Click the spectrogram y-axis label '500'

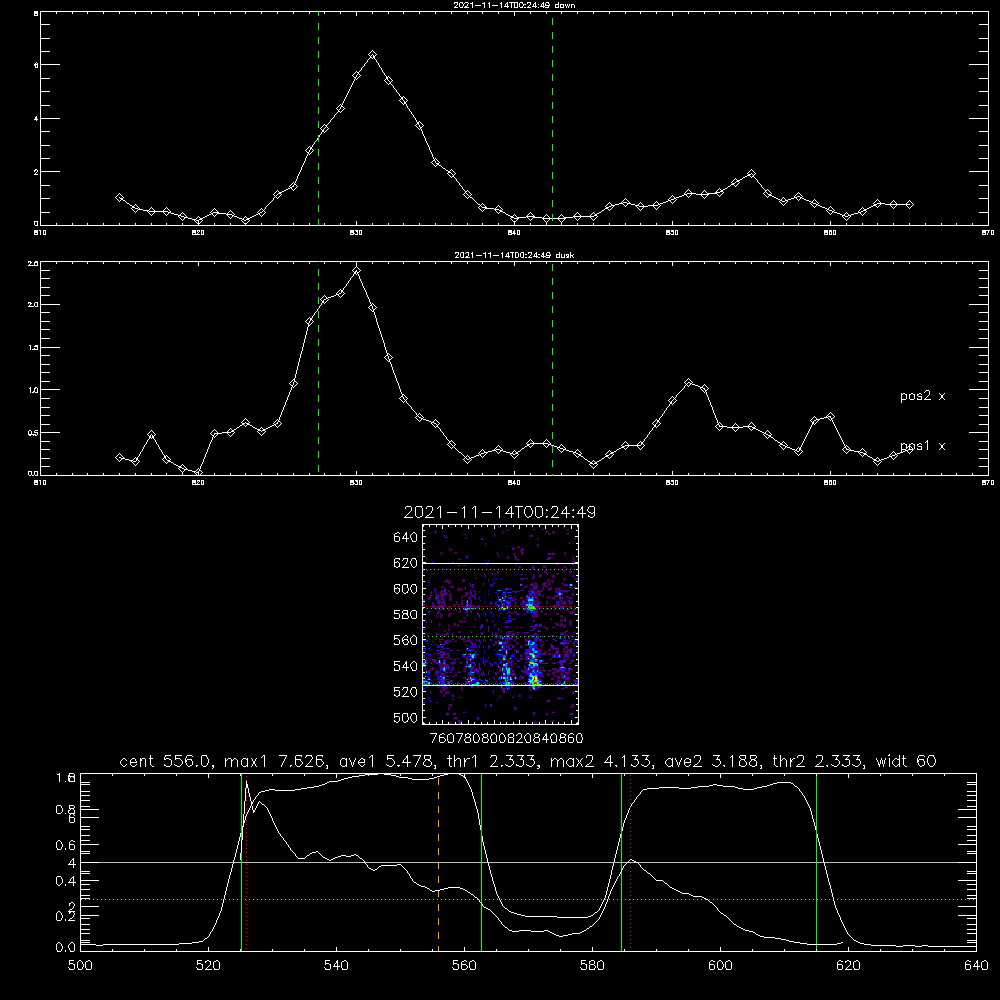(x=406, y=717)
